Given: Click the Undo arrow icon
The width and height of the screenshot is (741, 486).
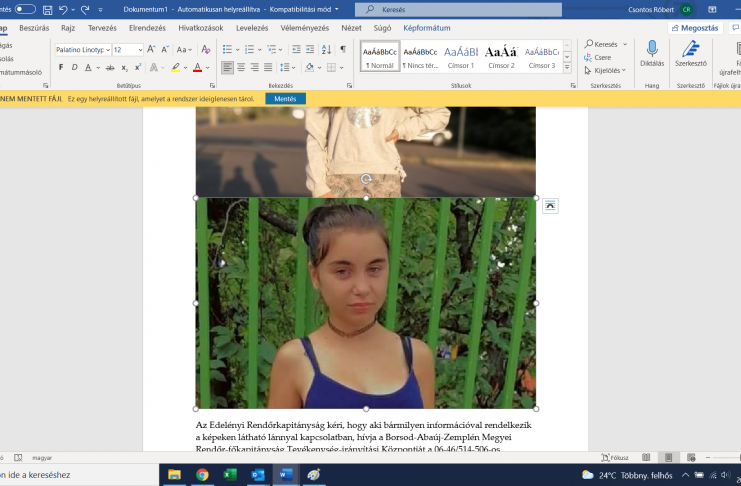Looking at the screenshot, I should pyautogui.click(x=63, y=9).
